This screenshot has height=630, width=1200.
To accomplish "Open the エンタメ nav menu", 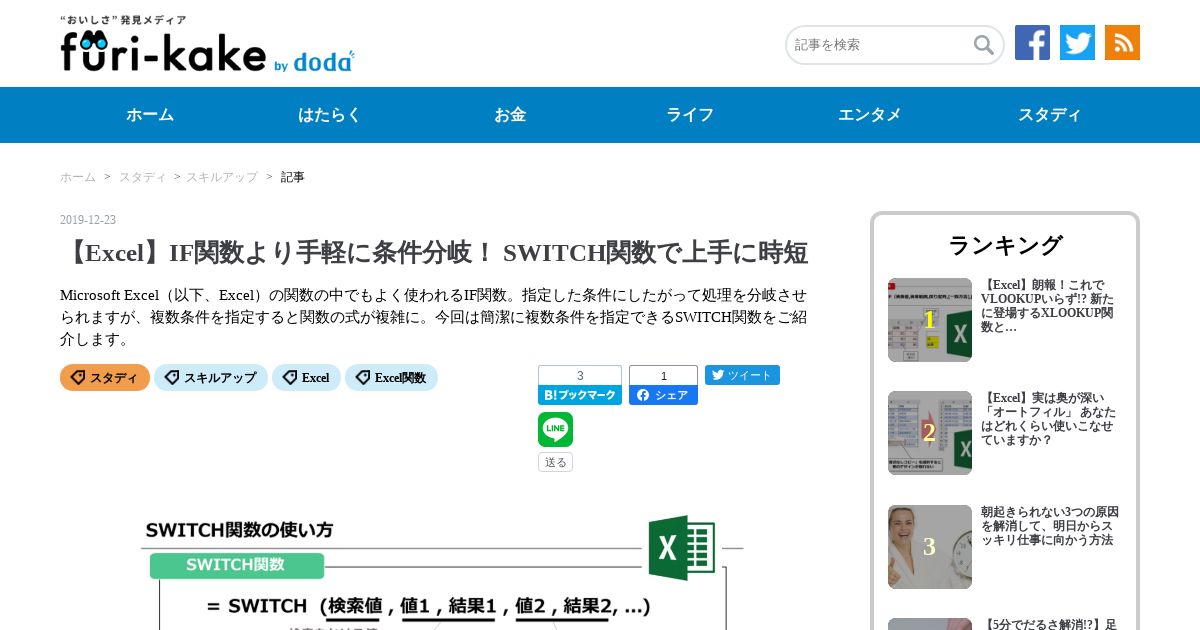I will coord(870,115).
